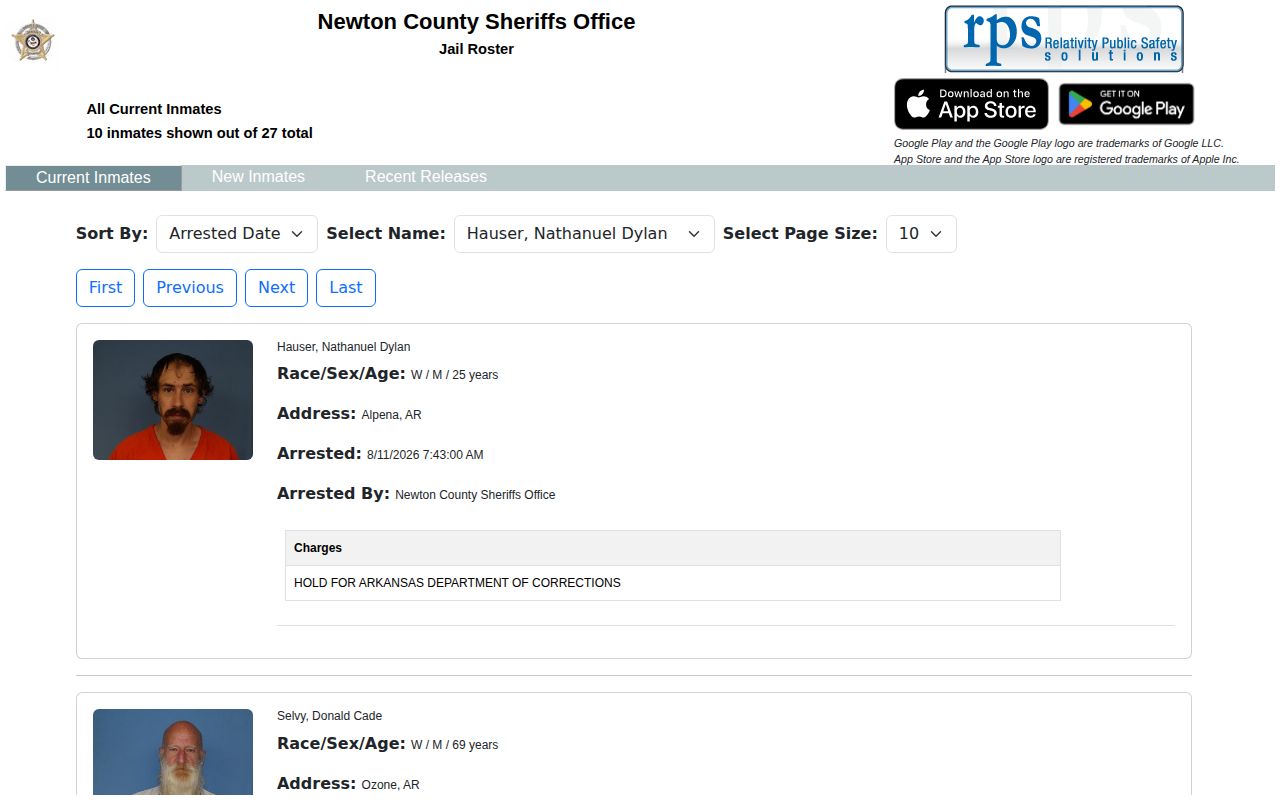Image resolution: width=1280 pixels, height=800 pixels.
Task: Jump to the Last page
Action: tap(346, 288)
